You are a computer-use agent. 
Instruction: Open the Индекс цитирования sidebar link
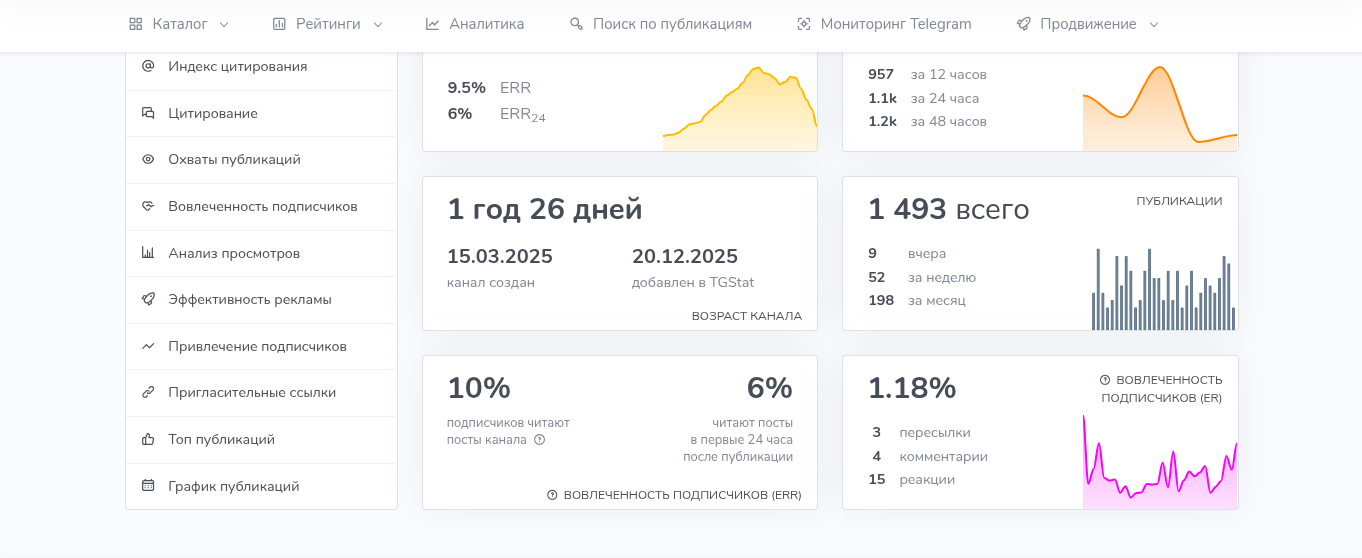coord(237,67)
